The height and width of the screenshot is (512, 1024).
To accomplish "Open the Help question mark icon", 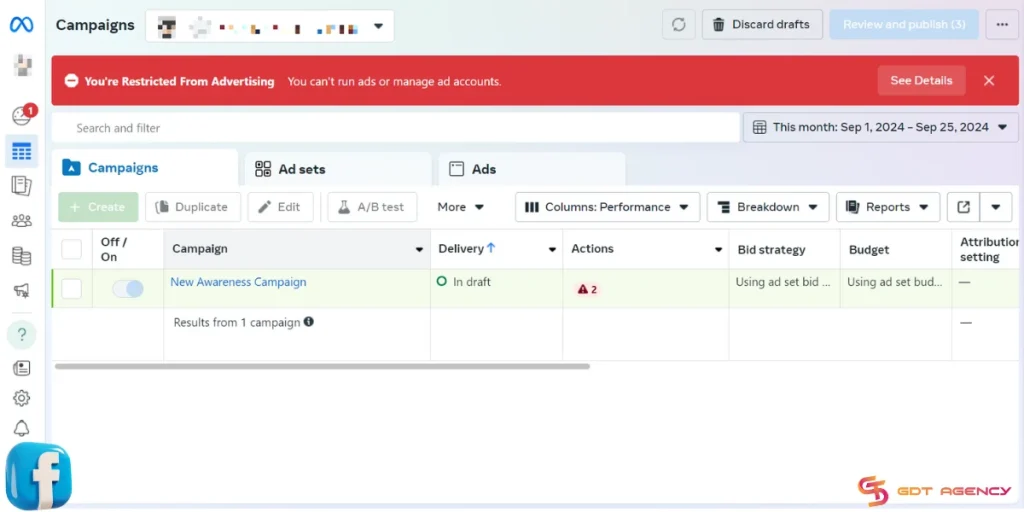I will (x=22, y=335).
